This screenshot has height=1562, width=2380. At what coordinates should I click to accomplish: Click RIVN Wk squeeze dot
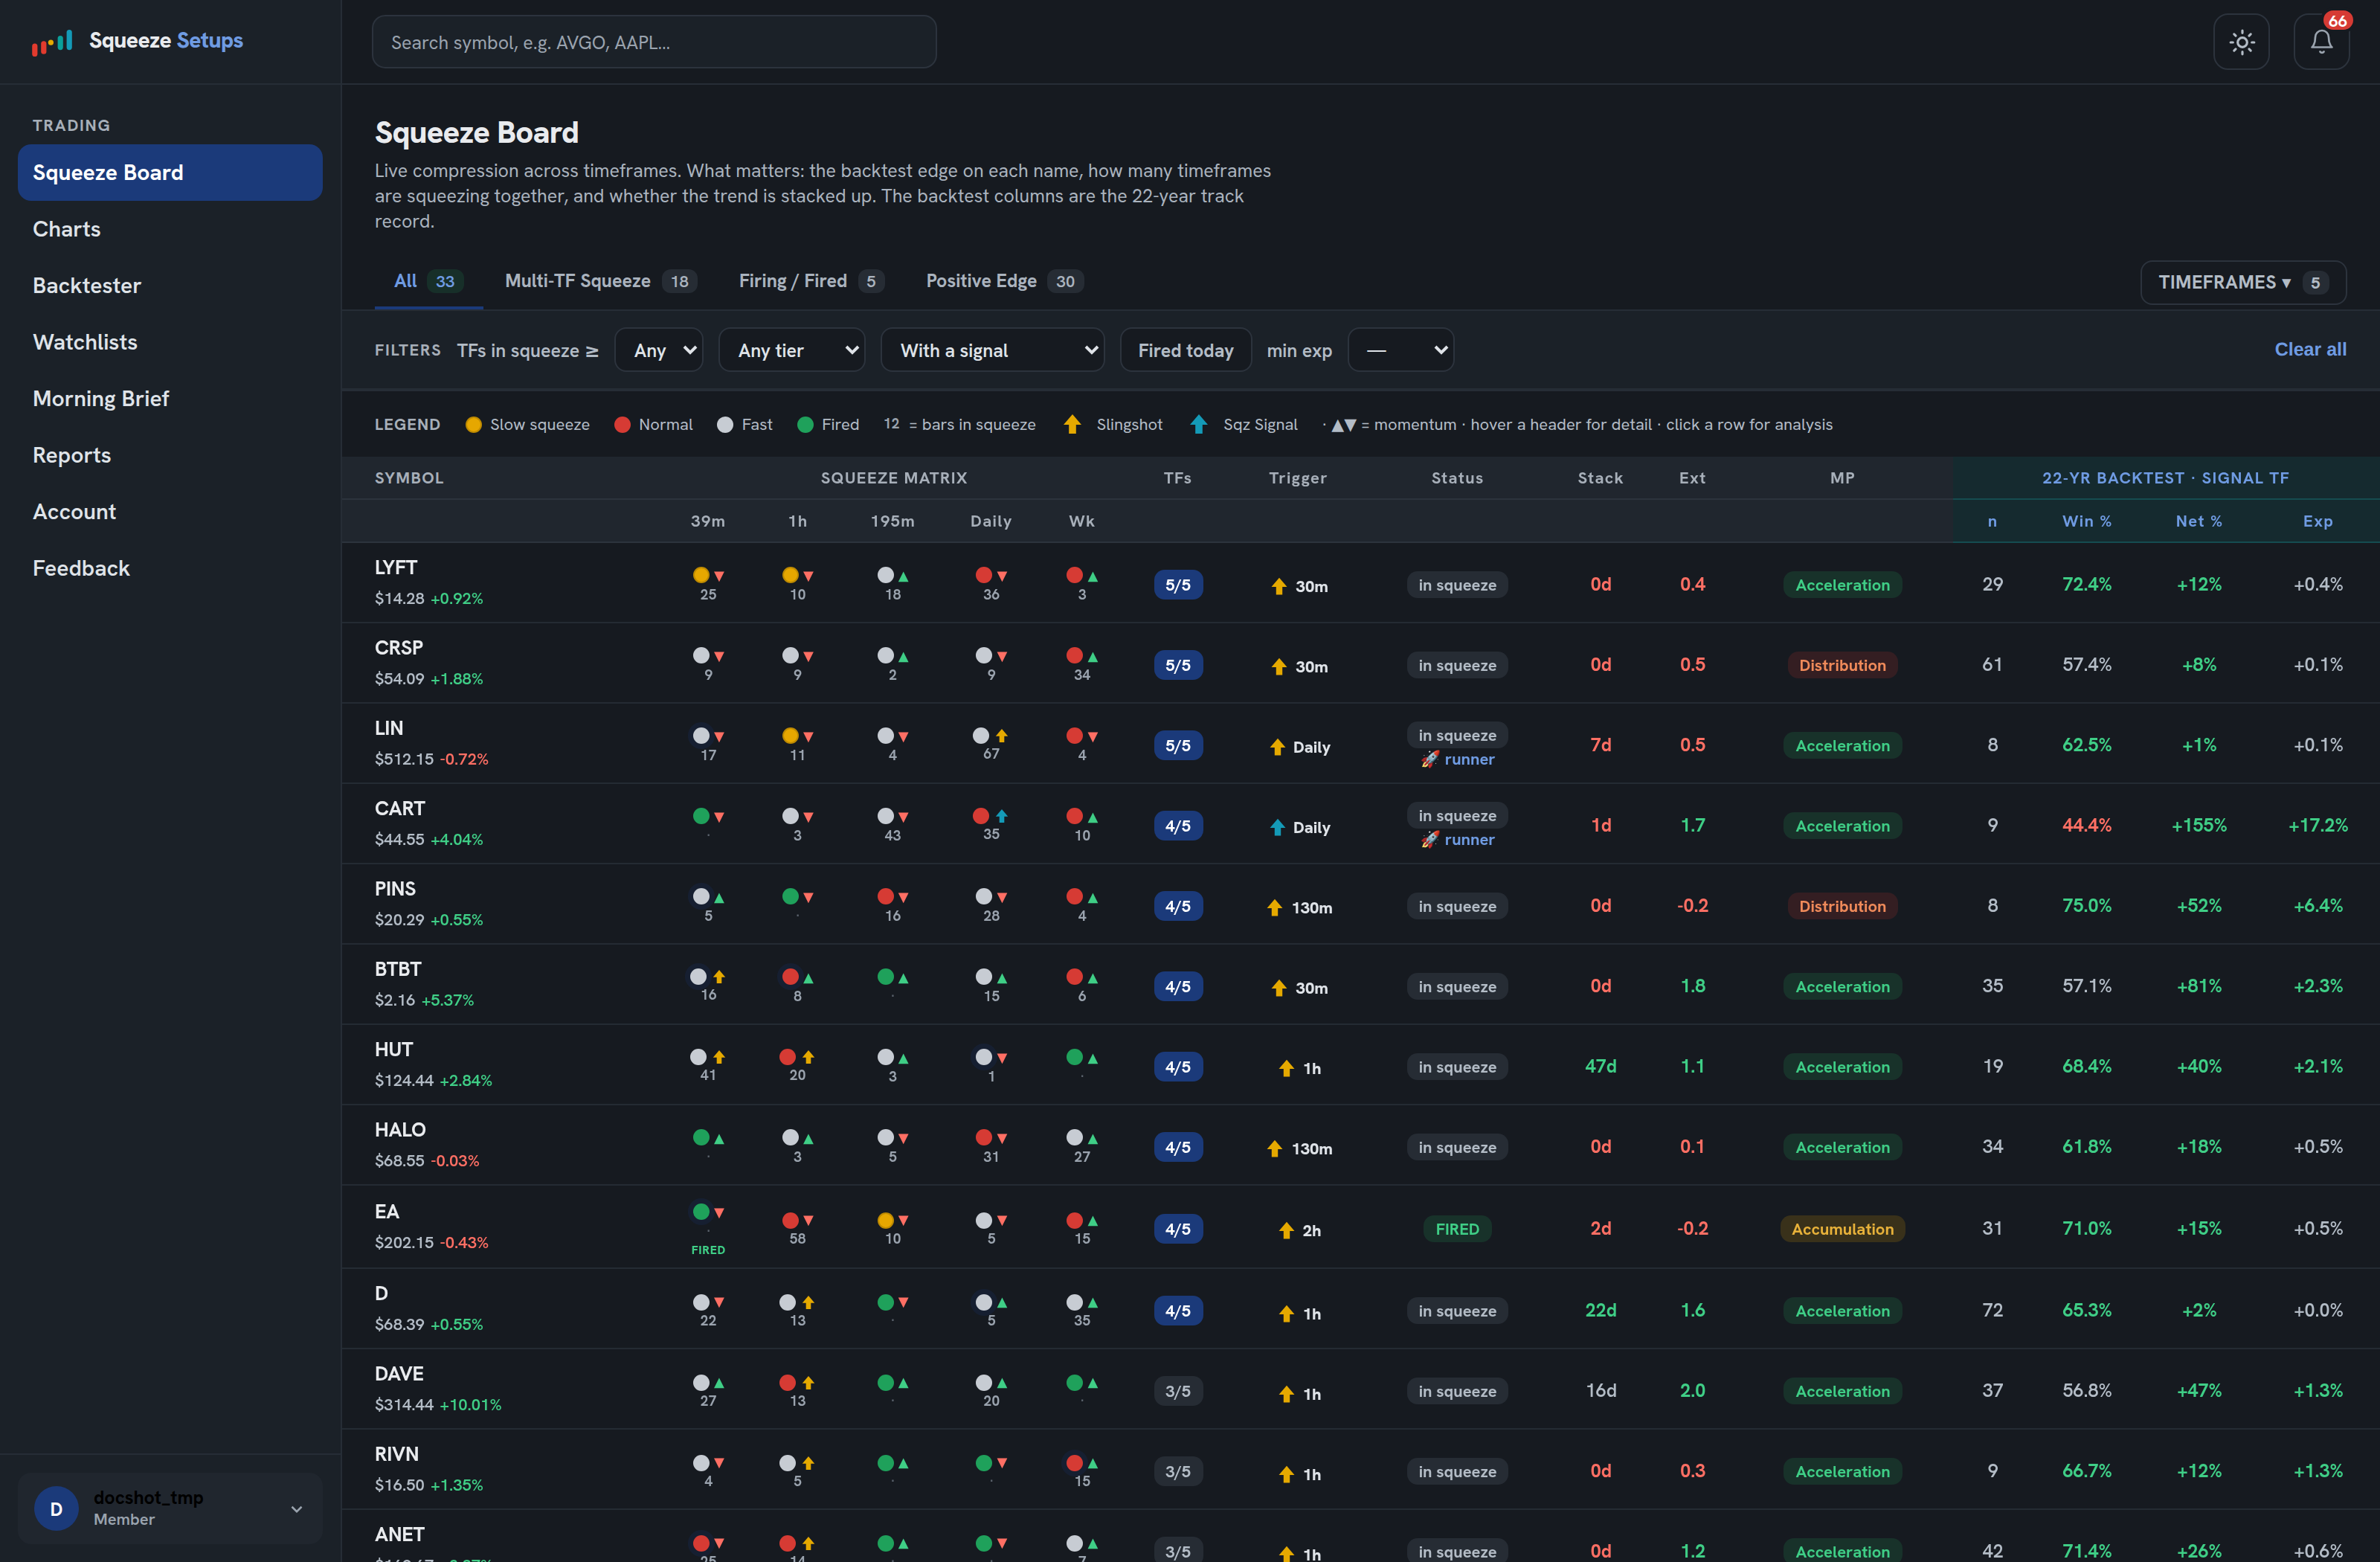(x=1074, y=1463)
